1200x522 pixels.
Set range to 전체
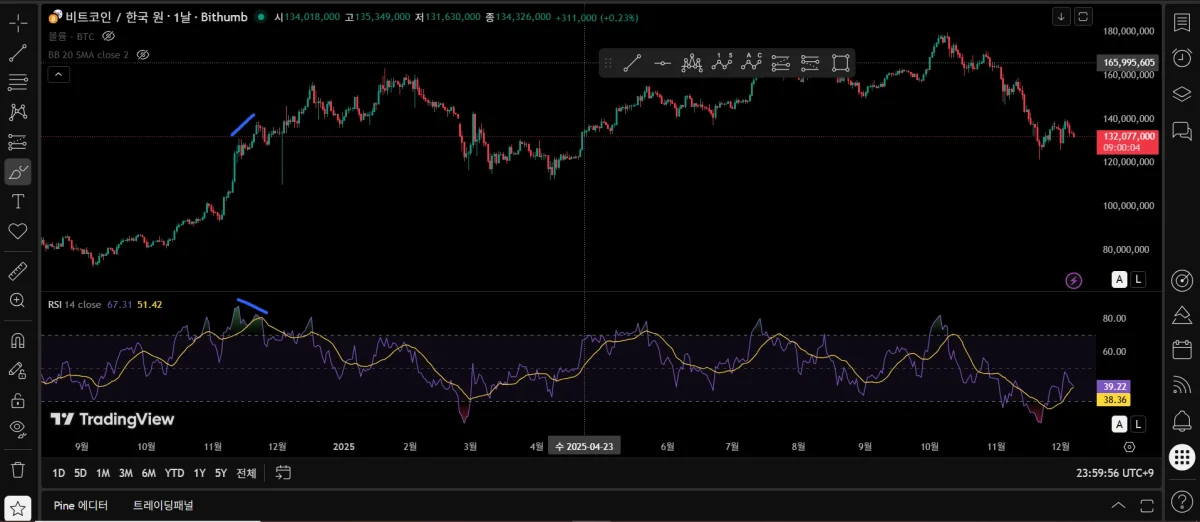click(x=246, y=473)
